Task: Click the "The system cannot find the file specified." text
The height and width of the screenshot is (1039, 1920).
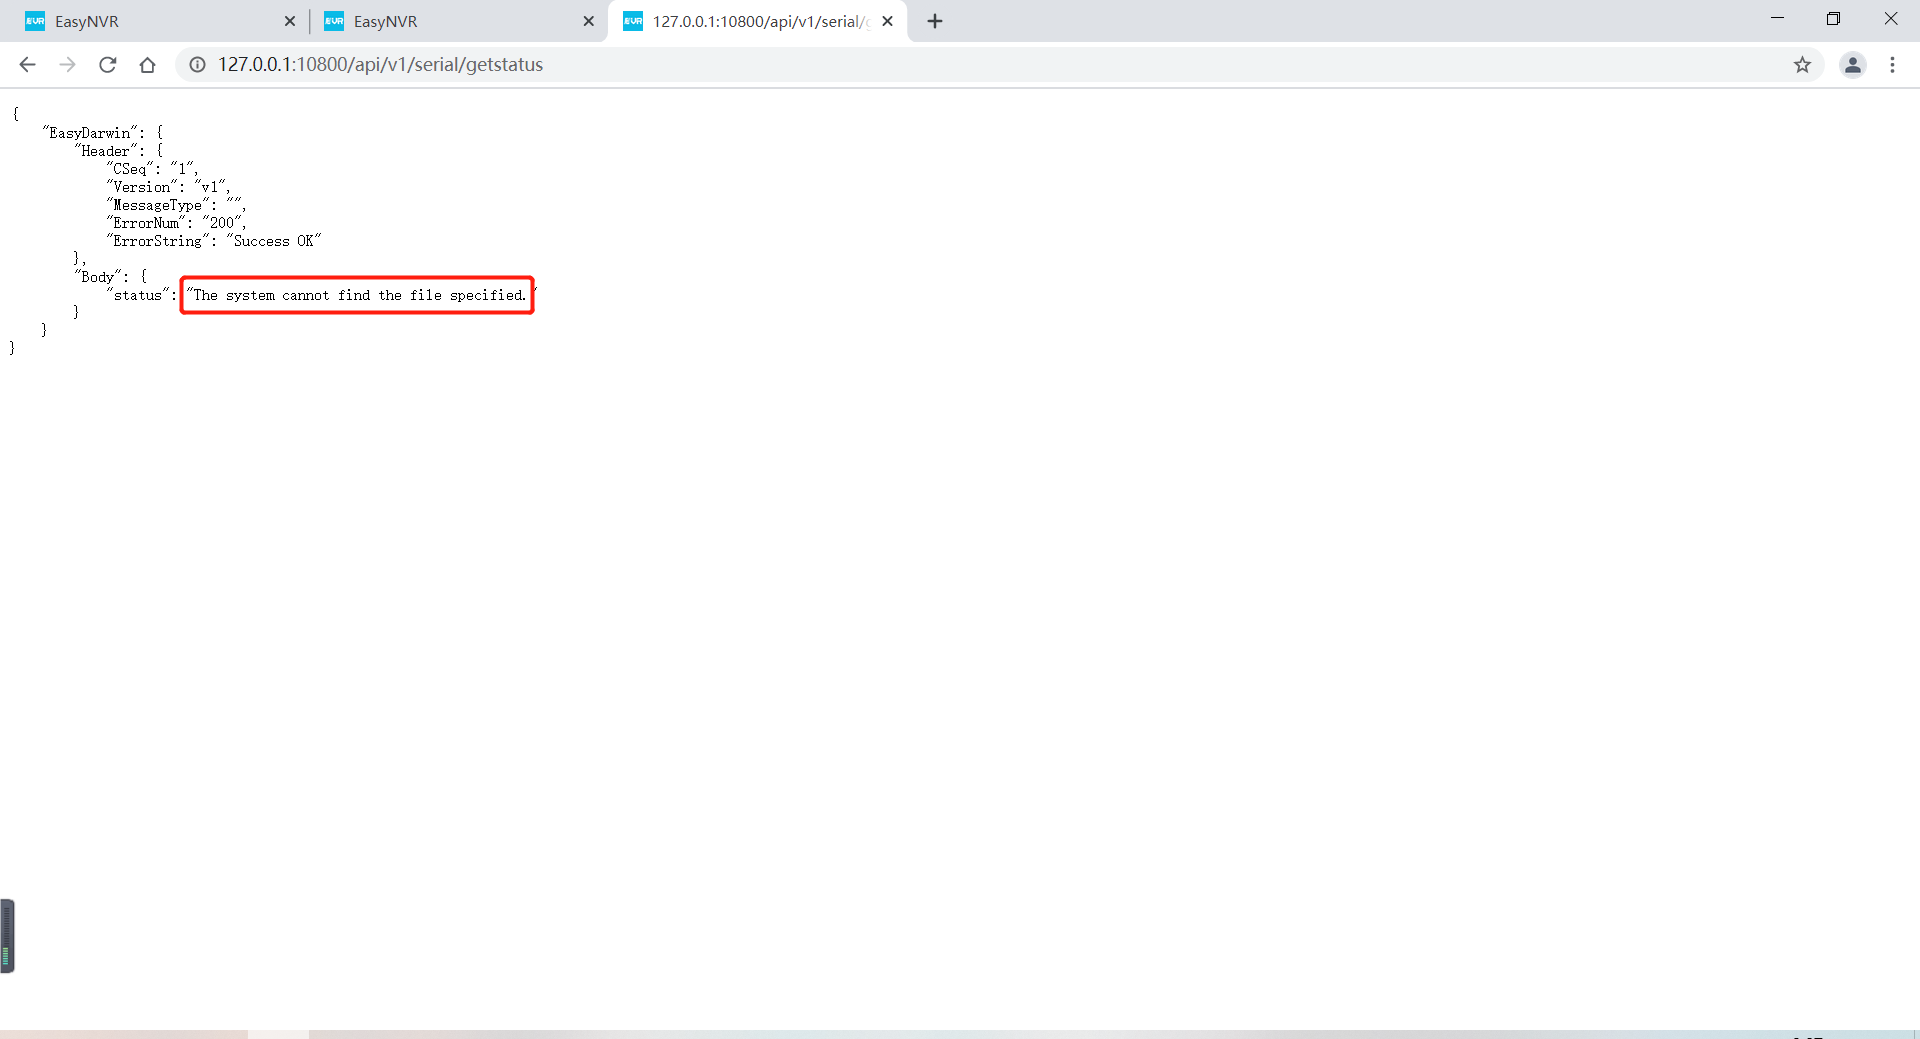Action: pyautogui.click(x=357, y=295)
